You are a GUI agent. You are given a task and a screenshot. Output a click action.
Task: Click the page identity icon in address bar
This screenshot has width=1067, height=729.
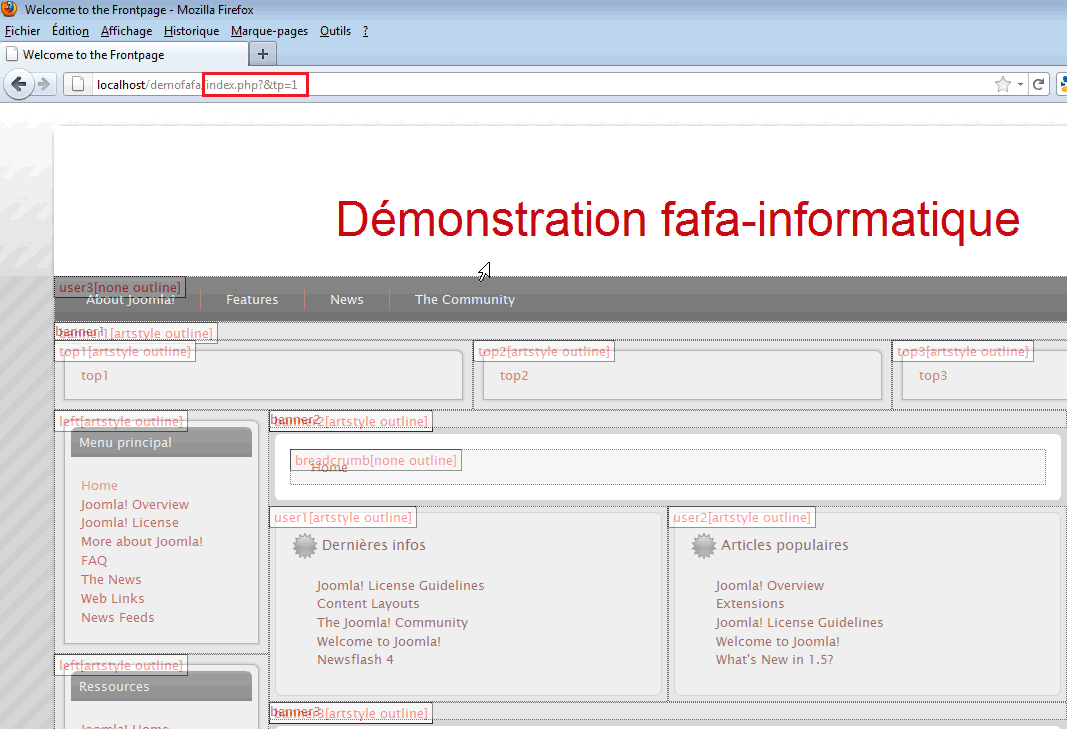tap(78, 84)
